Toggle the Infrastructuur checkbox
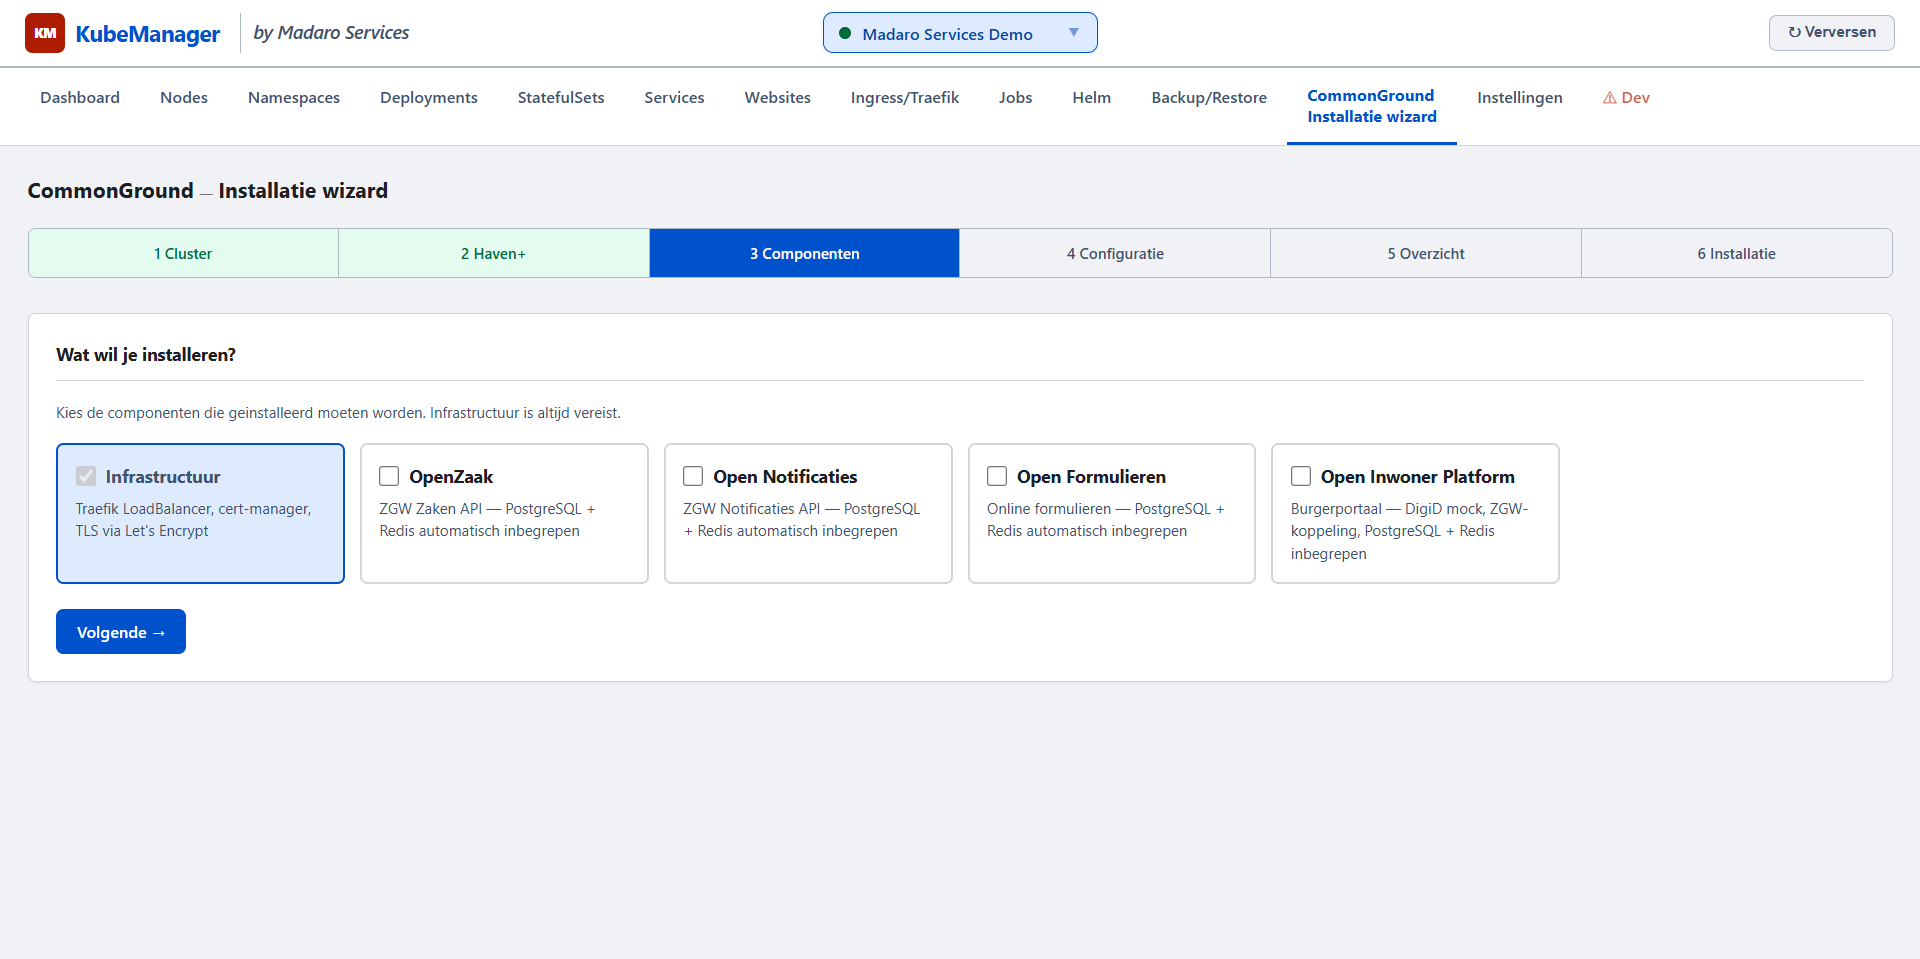 coord(86,476)
